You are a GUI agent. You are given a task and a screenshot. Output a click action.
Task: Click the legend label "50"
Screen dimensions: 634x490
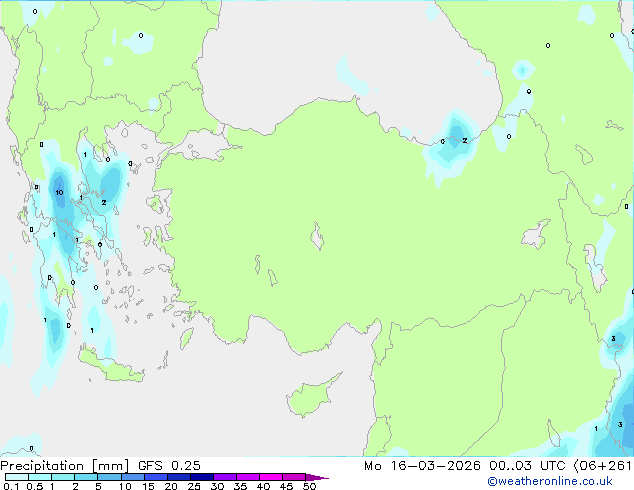309,486
